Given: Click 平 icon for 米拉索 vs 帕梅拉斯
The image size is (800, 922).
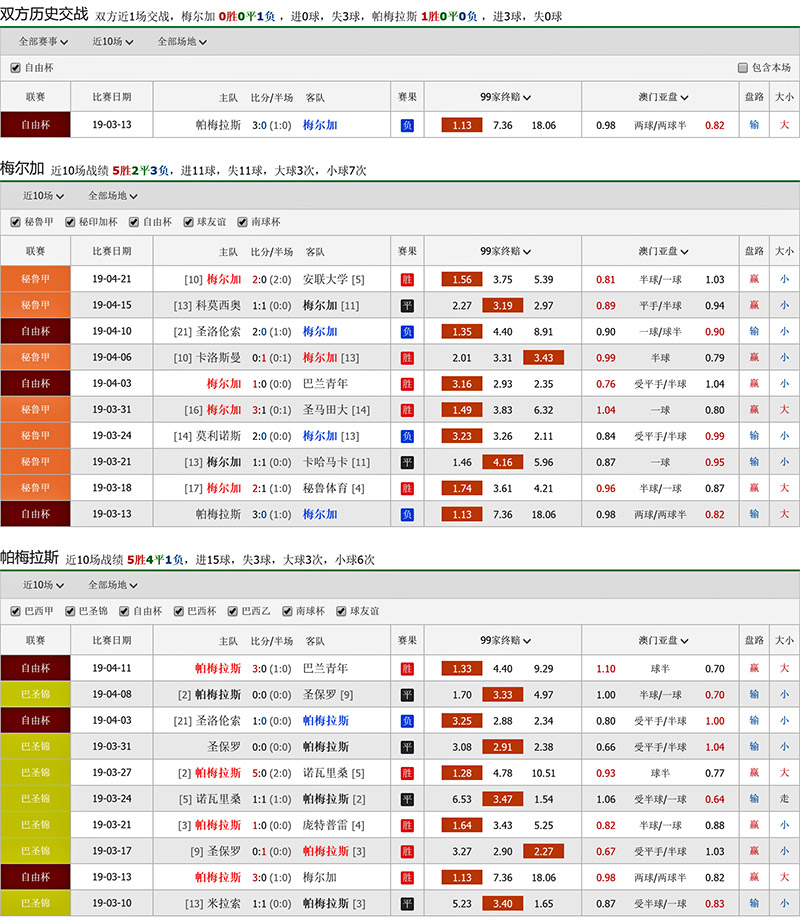Looking at the screenshot, I should pos(407,903).
